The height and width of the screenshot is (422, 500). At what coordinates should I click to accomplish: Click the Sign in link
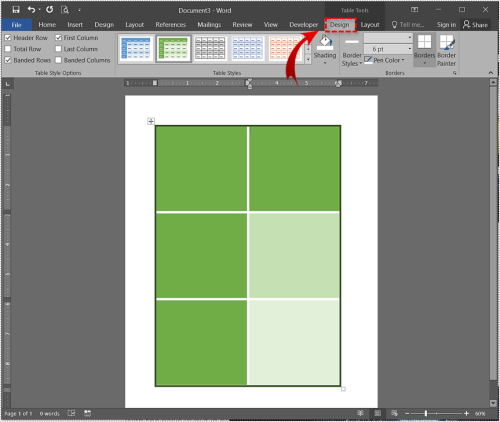pos(446,25)
